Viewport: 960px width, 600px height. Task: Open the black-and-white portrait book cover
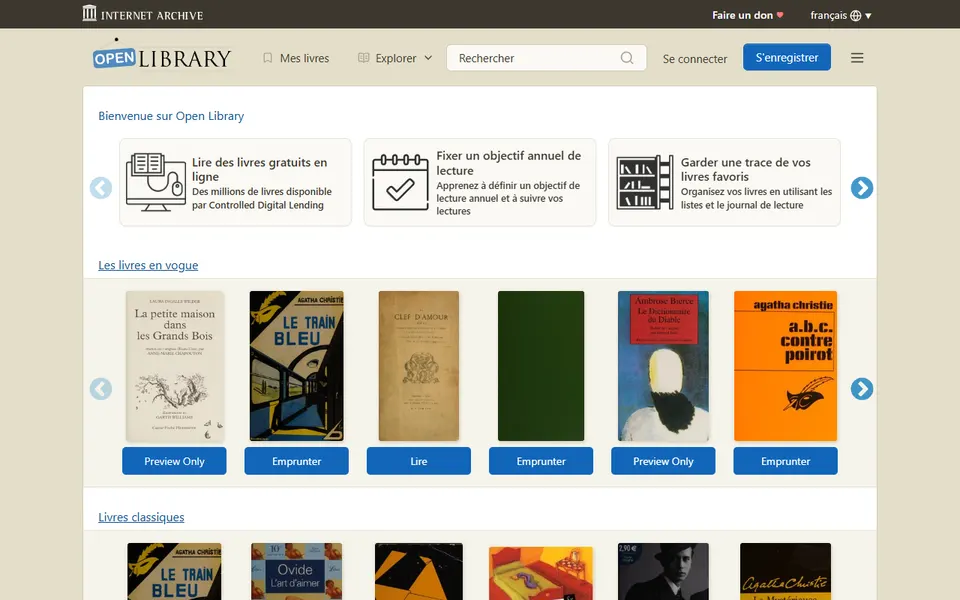663,571
